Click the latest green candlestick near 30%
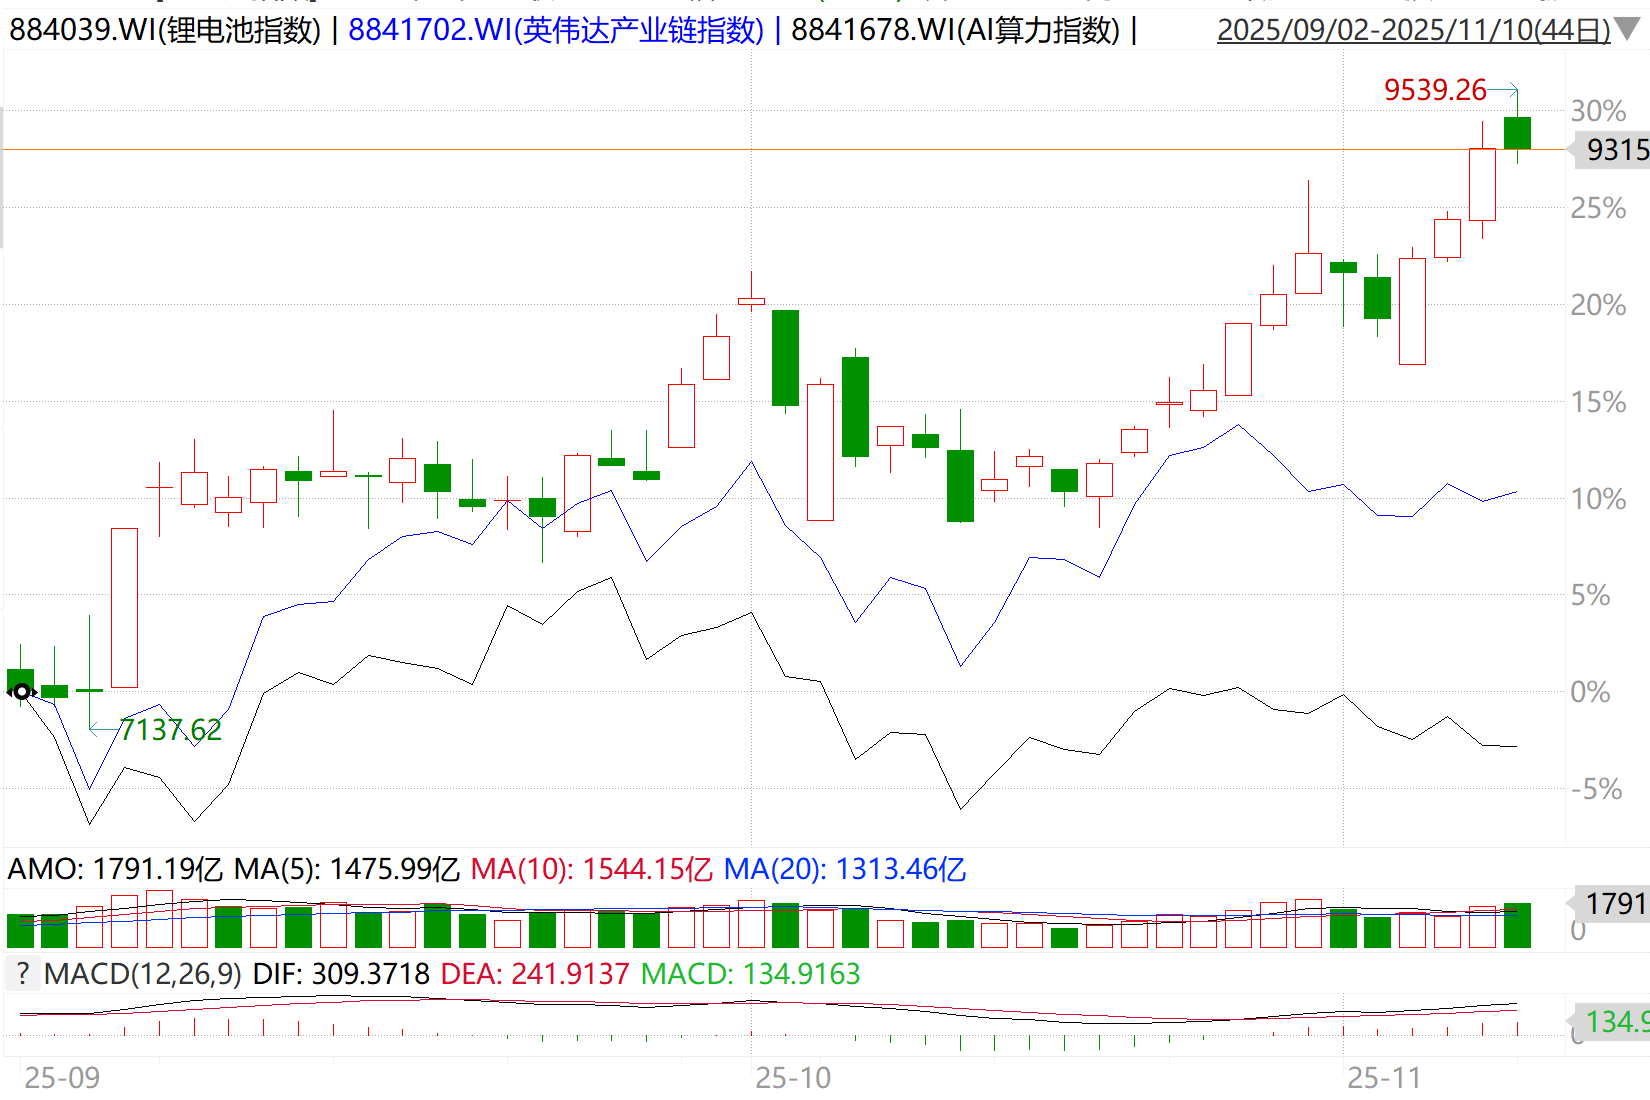 pyautogui.click(x=1517, y=133)
